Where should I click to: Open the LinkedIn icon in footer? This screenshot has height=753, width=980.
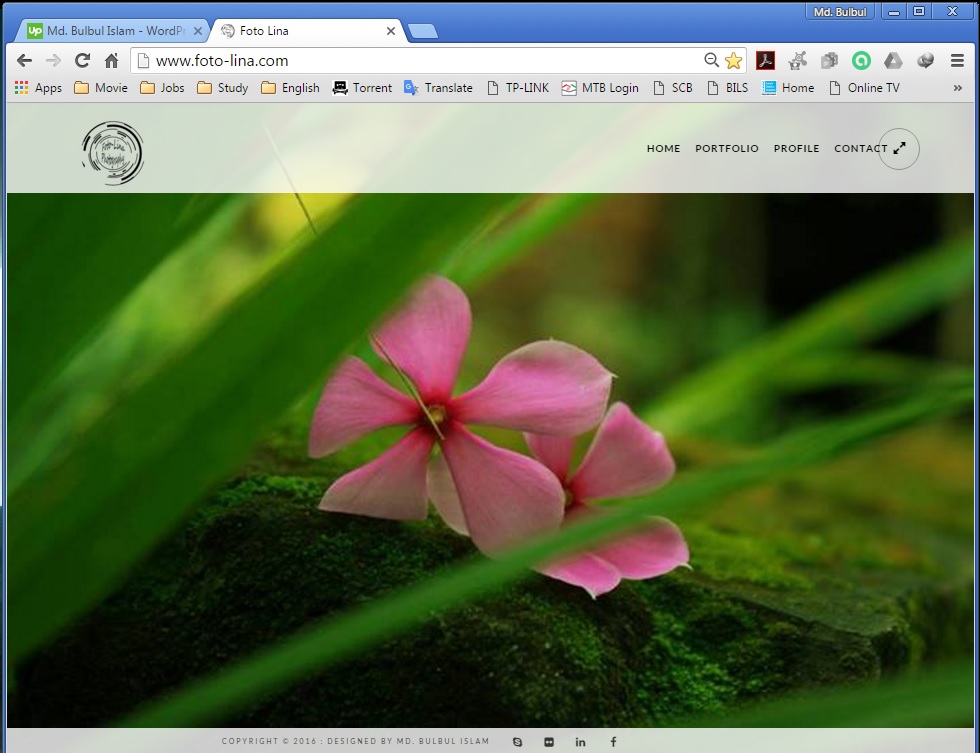coord(581,742)
